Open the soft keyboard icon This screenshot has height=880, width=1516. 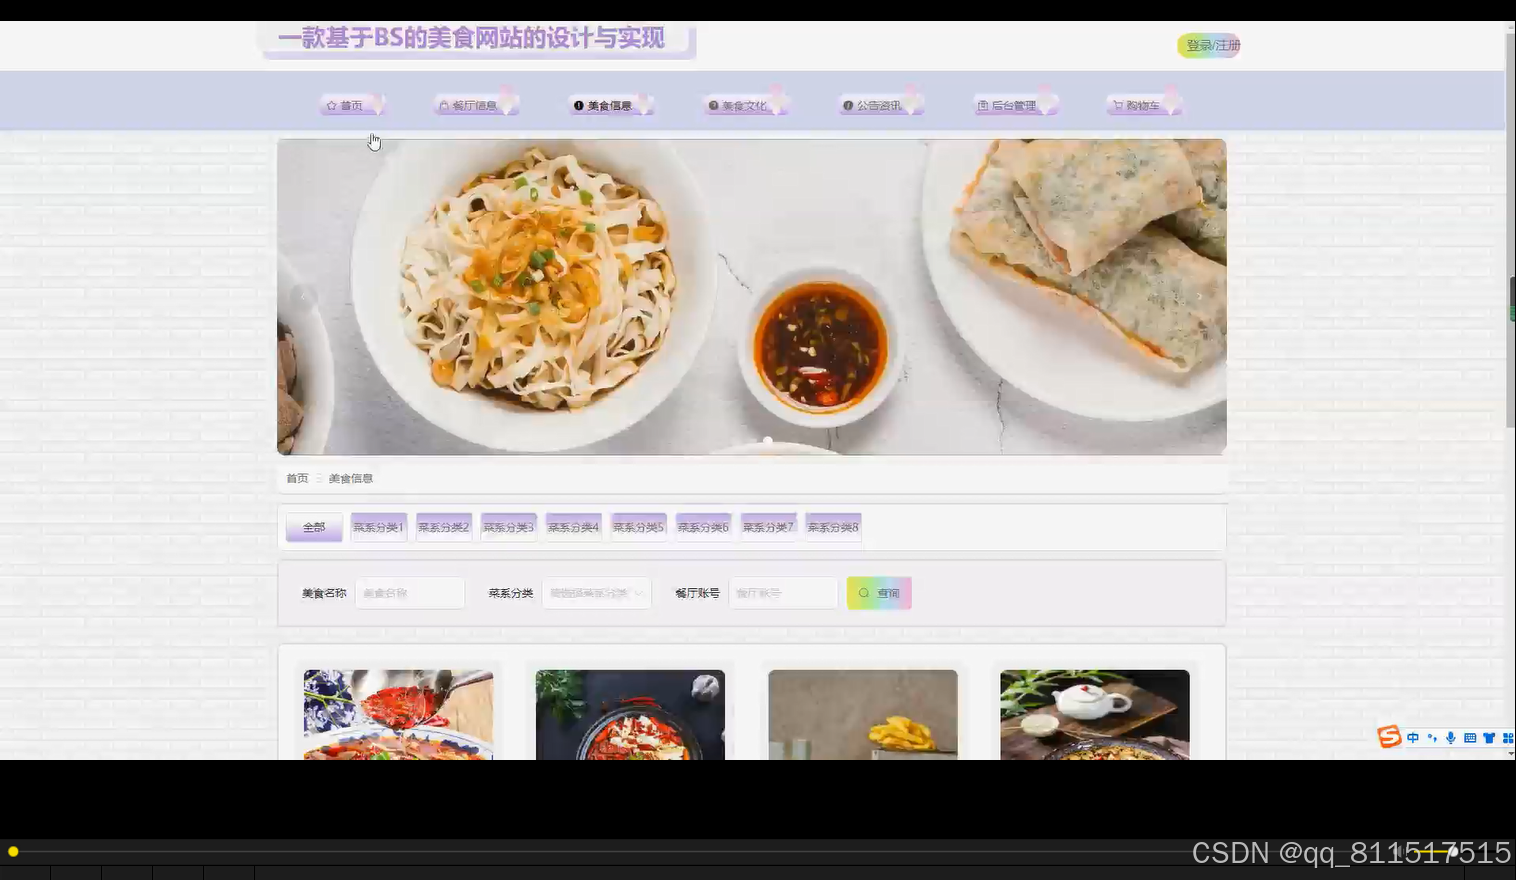click(1470, 738)
